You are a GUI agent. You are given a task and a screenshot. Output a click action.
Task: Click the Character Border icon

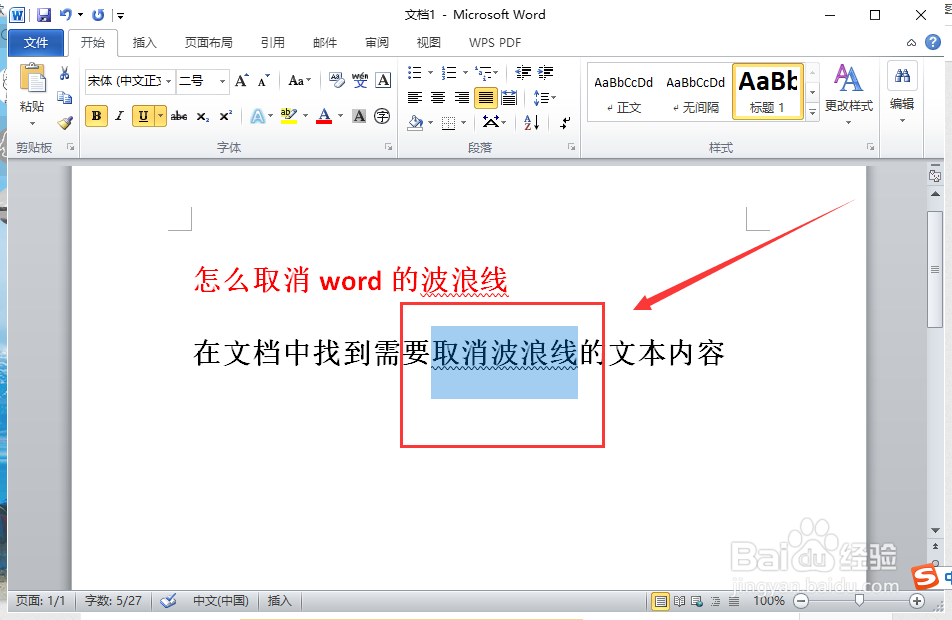[x=382, y=80]
